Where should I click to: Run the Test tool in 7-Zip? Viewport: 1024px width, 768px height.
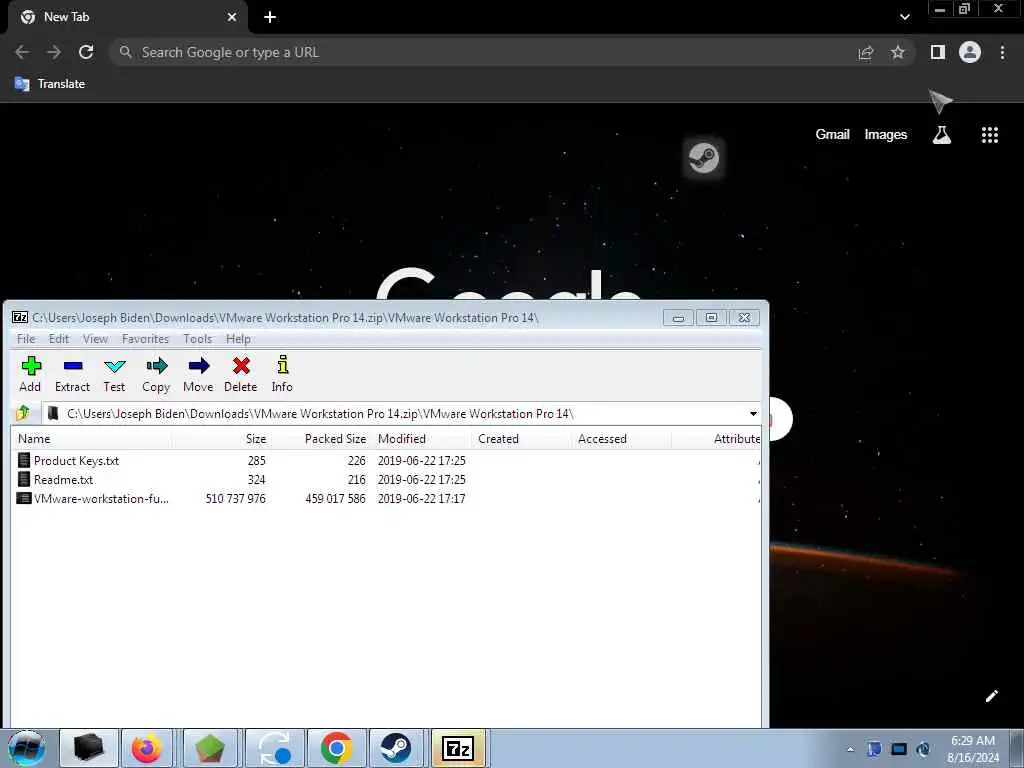tap(114, 374)
